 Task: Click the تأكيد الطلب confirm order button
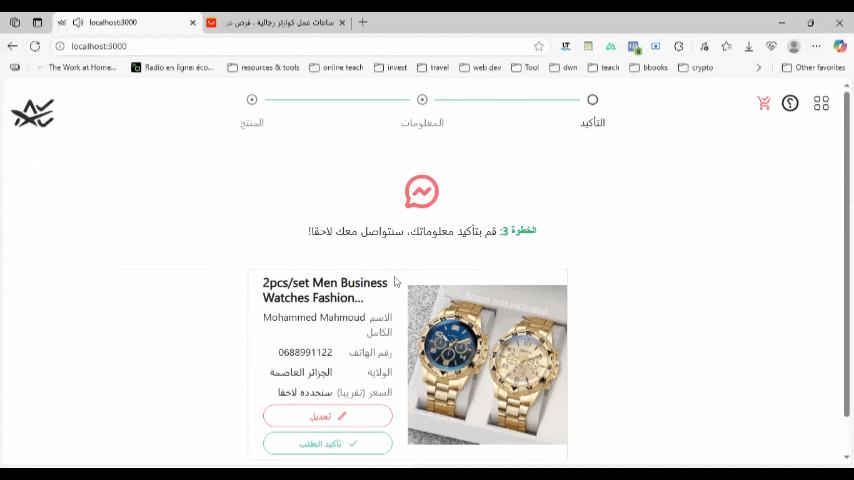point(327,443)
